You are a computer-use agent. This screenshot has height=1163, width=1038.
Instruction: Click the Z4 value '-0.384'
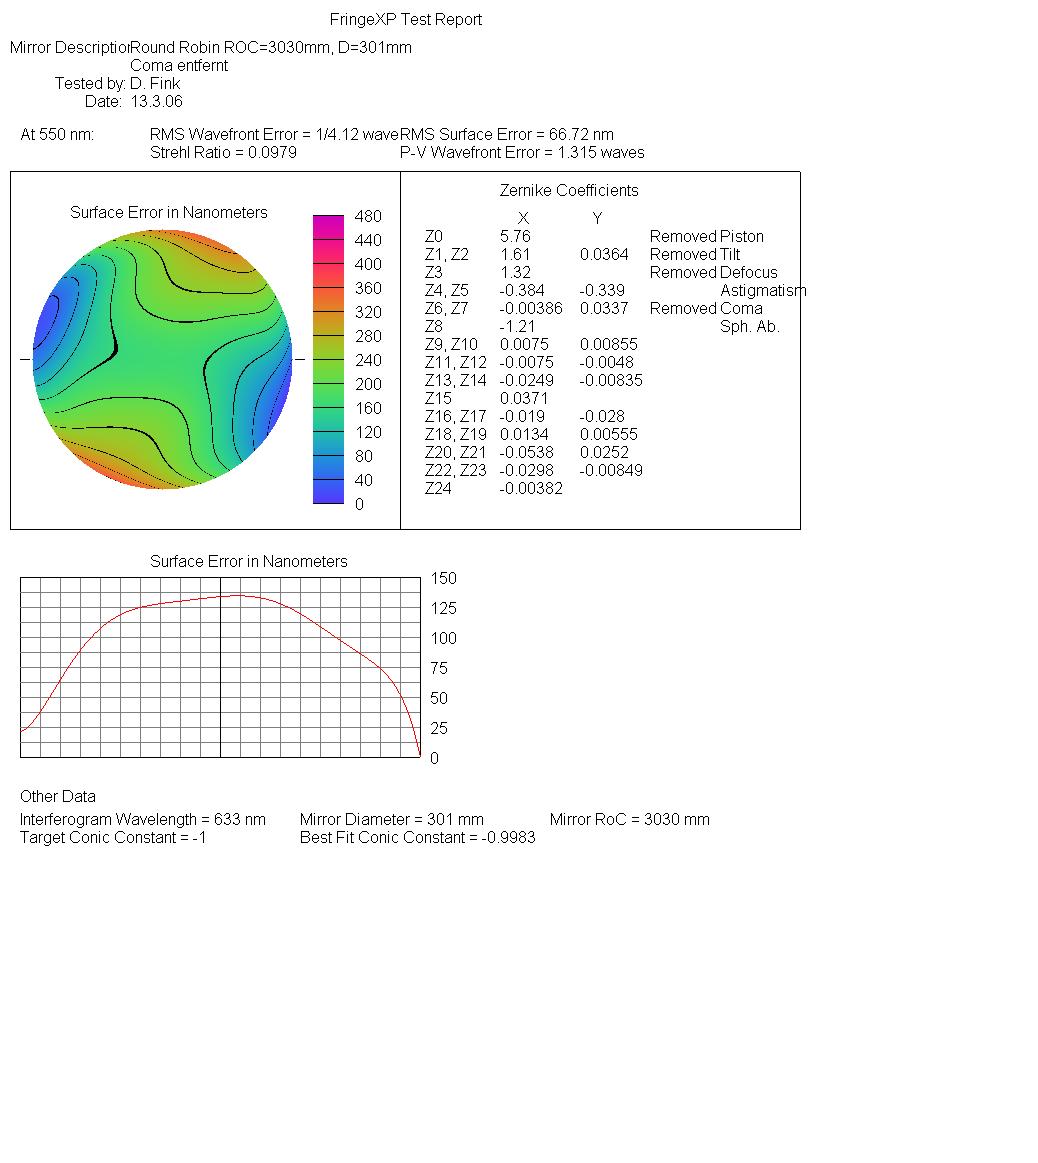(522, 291)
